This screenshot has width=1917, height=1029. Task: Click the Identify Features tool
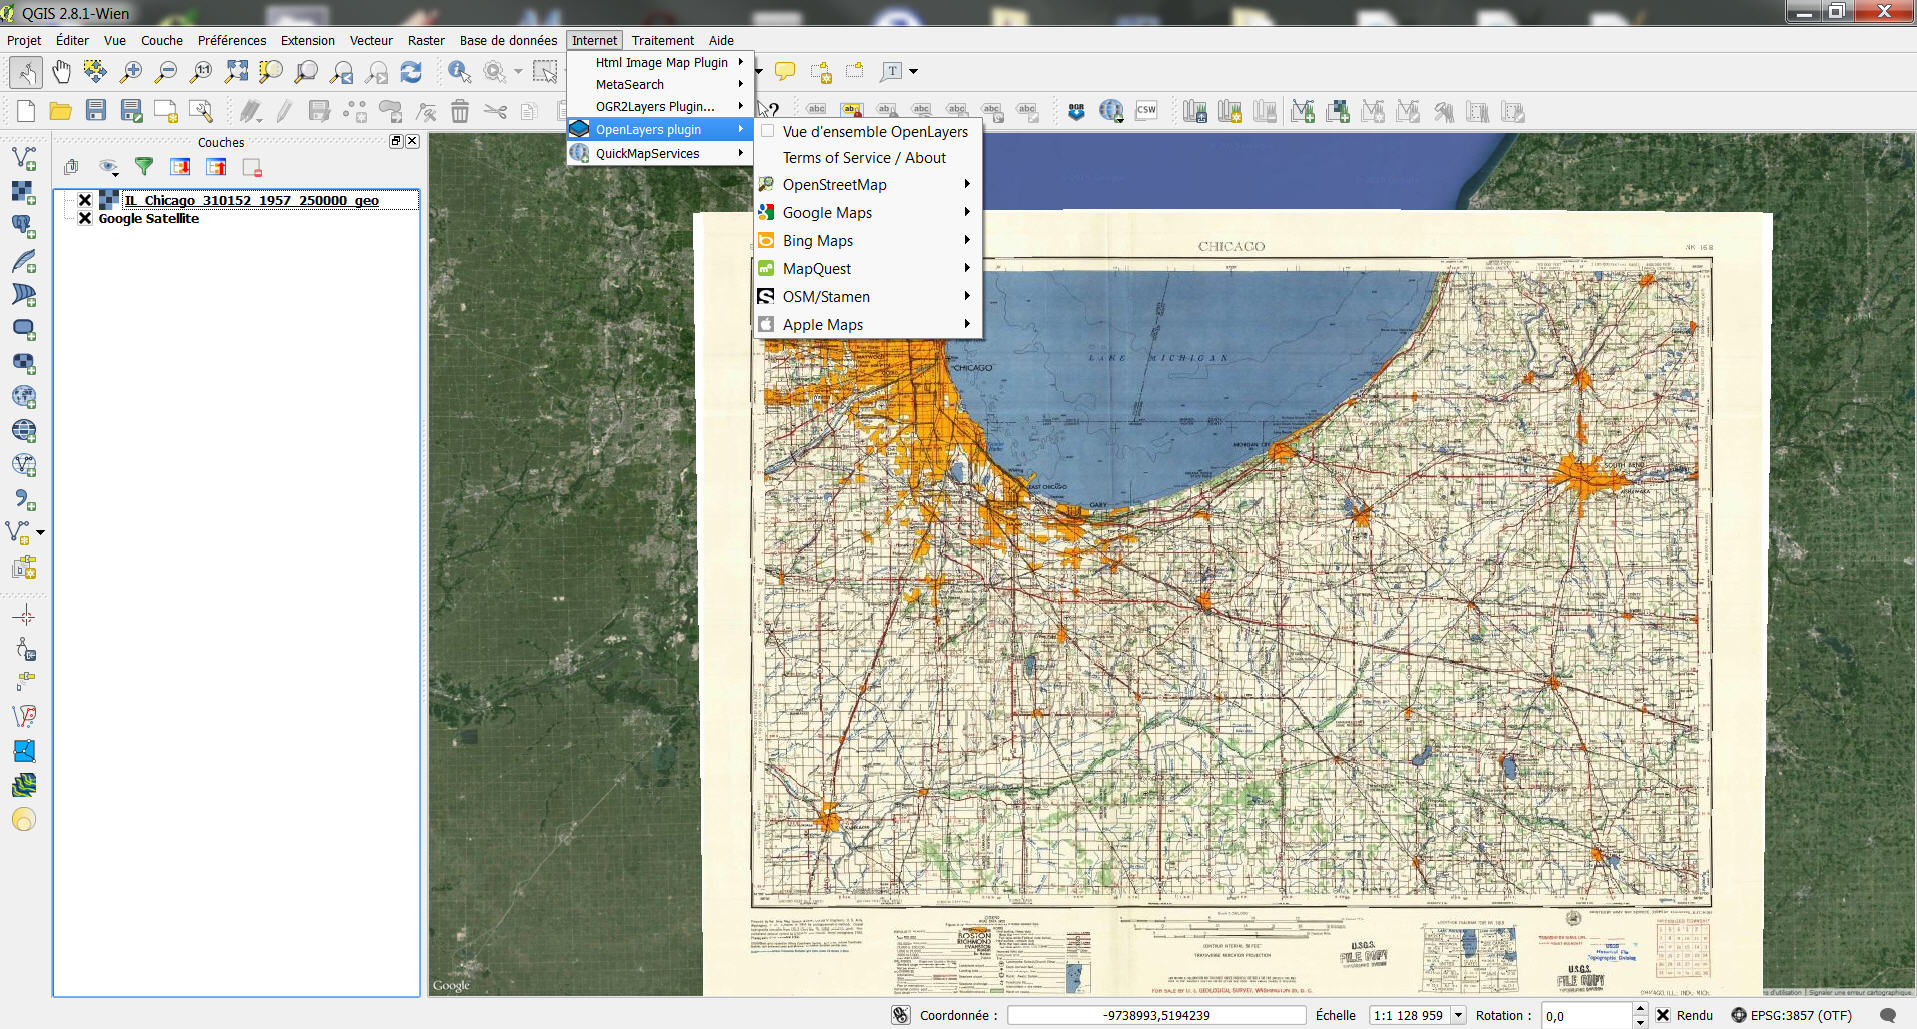point(459,71)
